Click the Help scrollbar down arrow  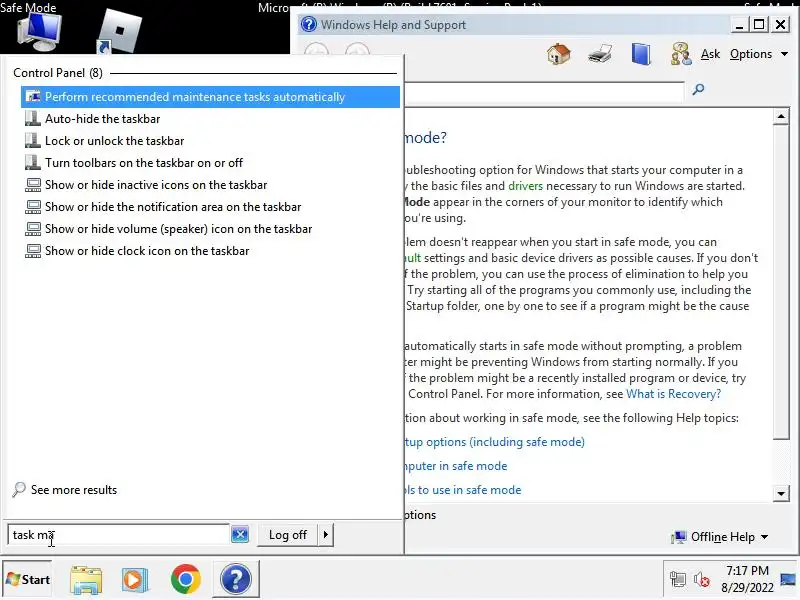click(x=781, y=493)
